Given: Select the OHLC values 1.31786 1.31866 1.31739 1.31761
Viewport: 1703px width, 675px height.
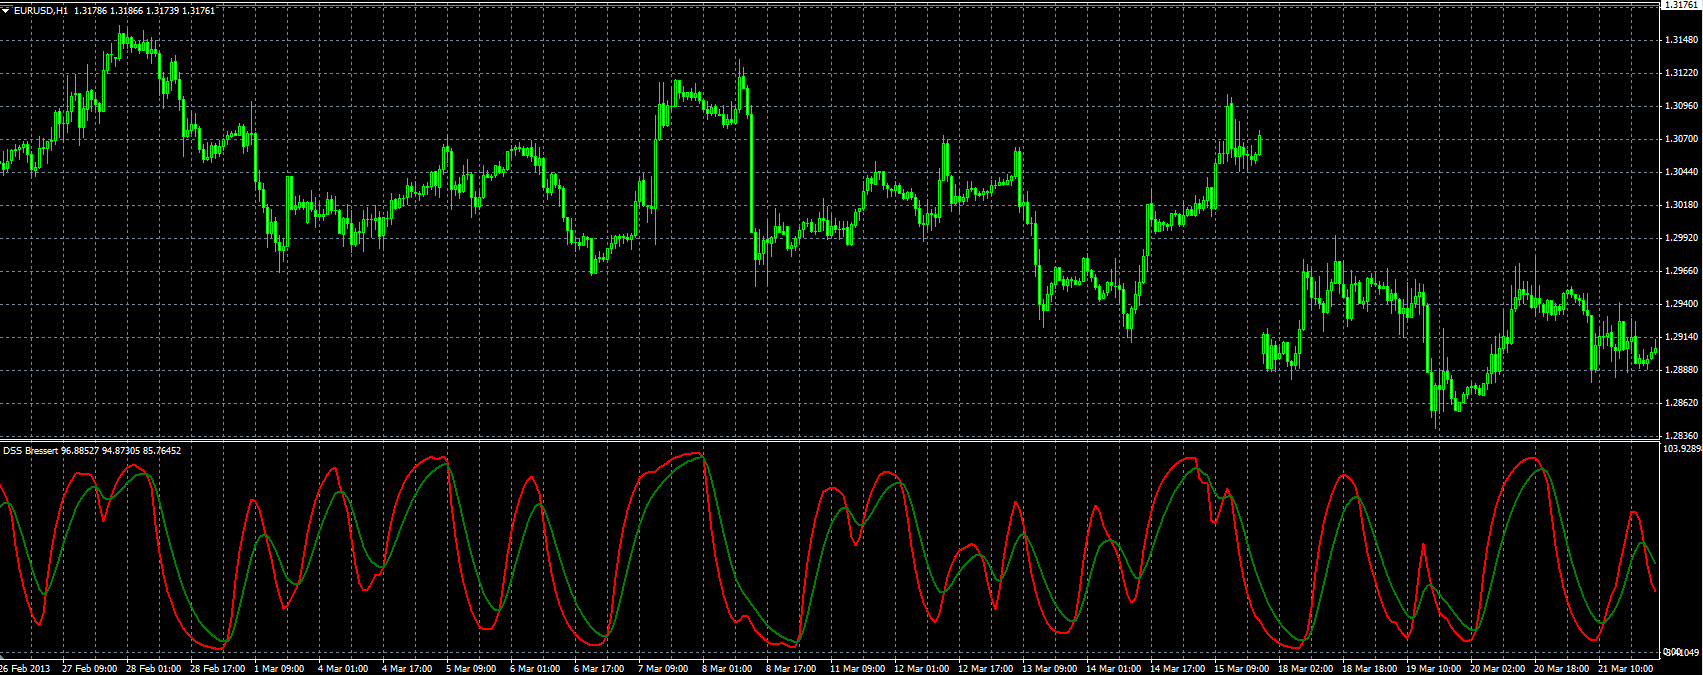Looking at the screenshot, I should pos(144,10).
